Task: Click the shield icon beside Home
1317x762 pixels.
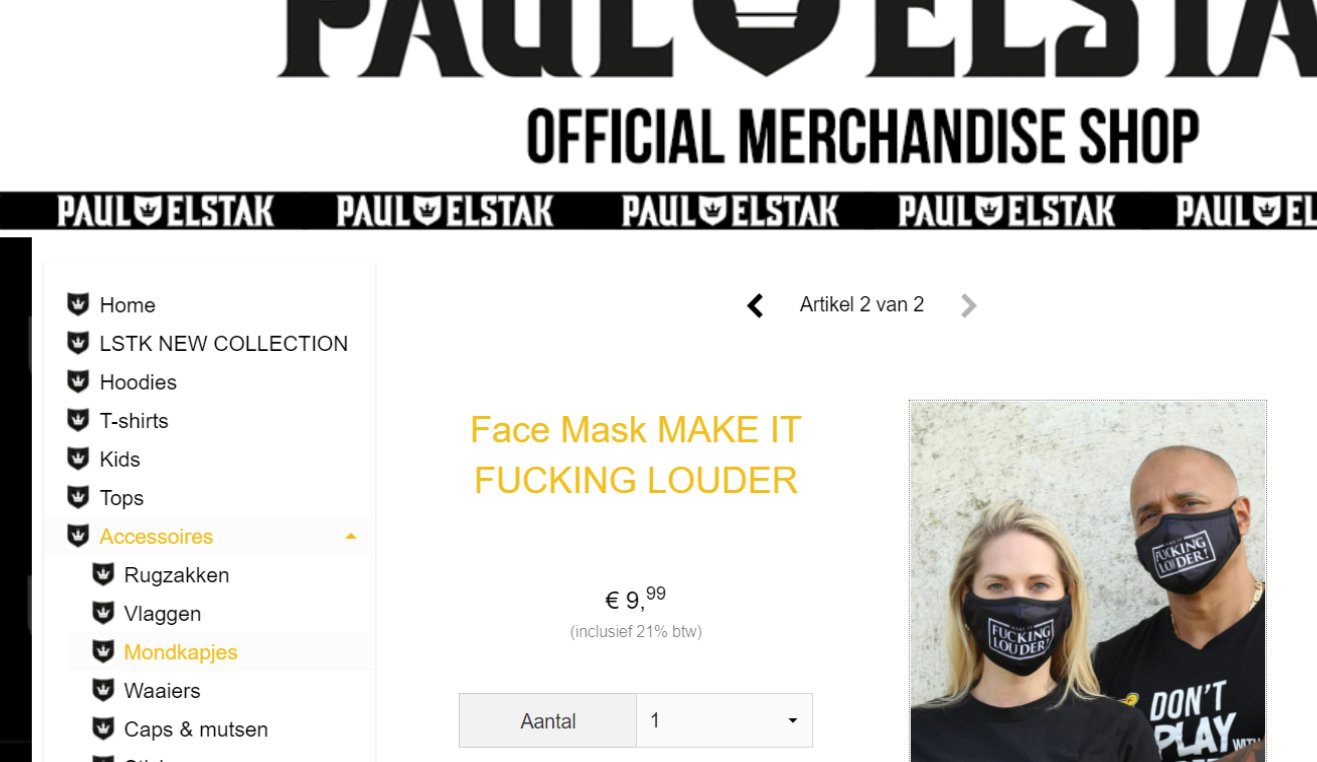Action: pyautogui.click(x=78, y=304)
